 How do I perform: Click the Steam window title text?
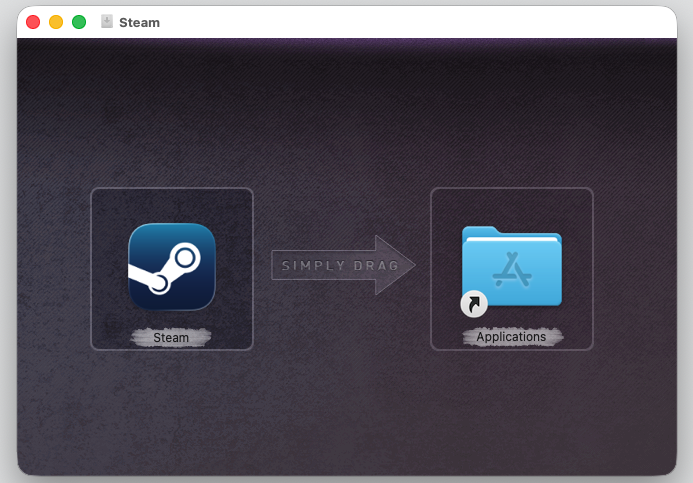click(139, 22)
